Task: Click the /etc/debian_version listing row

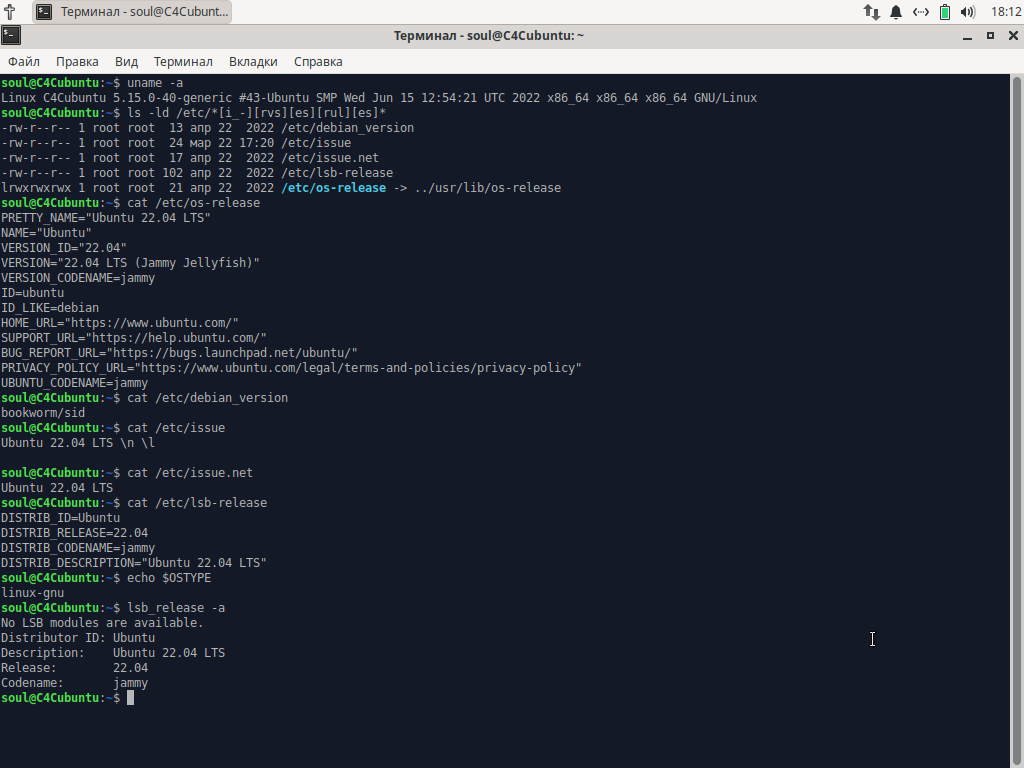Action: click(207, 128)
